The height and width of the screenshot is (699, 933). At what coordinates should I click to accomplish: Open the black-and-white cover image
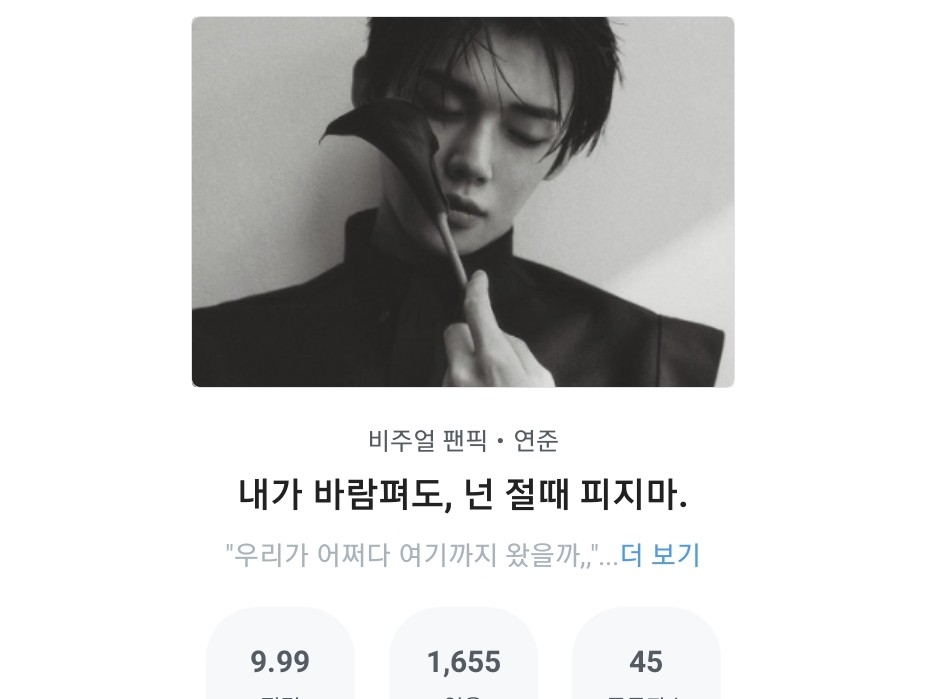tap(463, 202)
